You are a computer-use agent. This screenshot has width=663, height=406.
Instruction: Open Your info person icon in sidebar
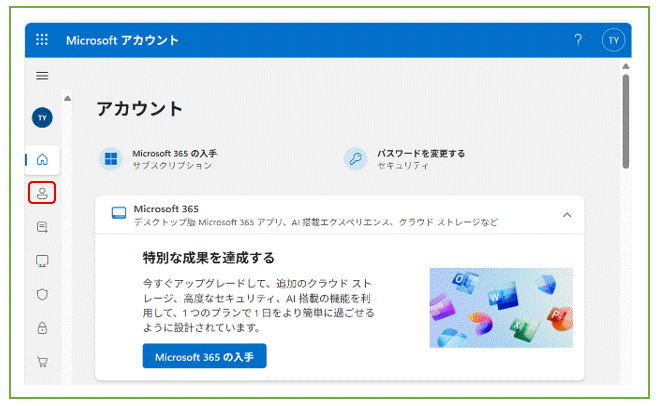point(42,193)
